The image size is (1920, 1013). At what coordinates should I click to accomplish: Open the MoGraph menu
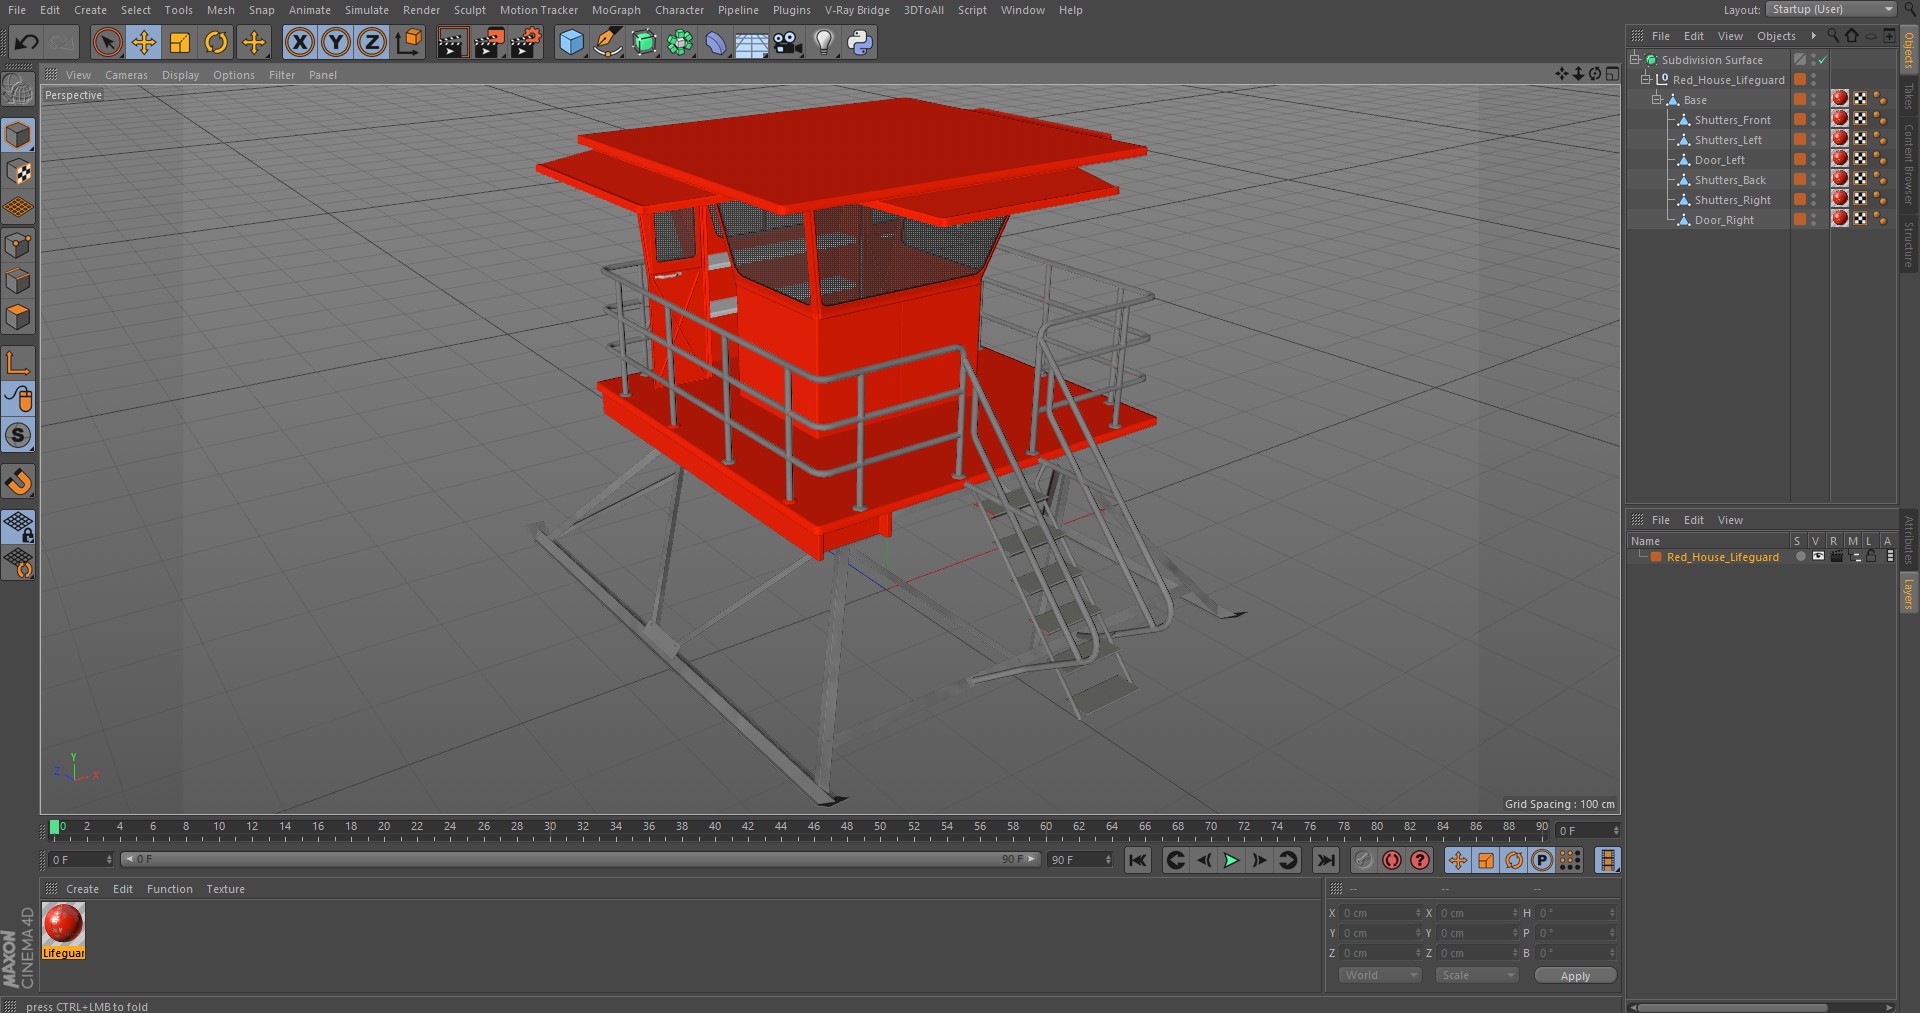click(x=616, y=10)
